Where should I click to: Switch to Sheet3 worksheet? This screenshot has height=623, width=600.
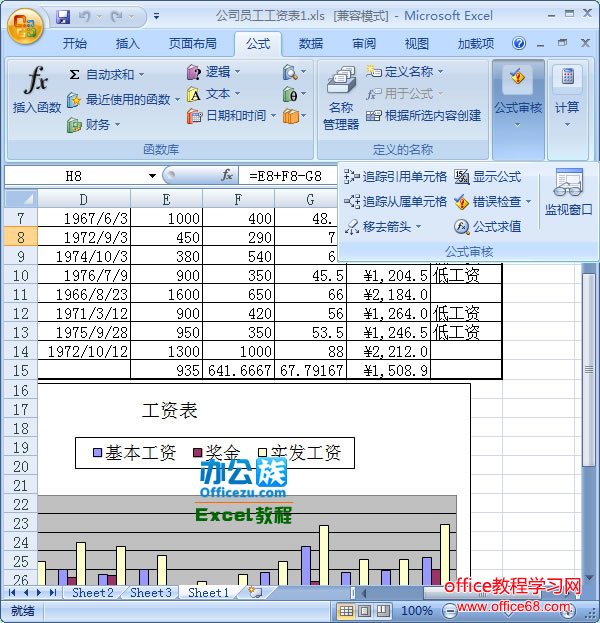151,592
